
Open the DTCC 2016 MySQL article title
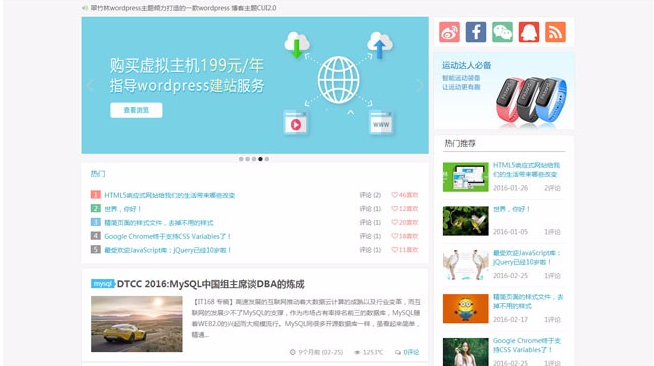[211, 284]
